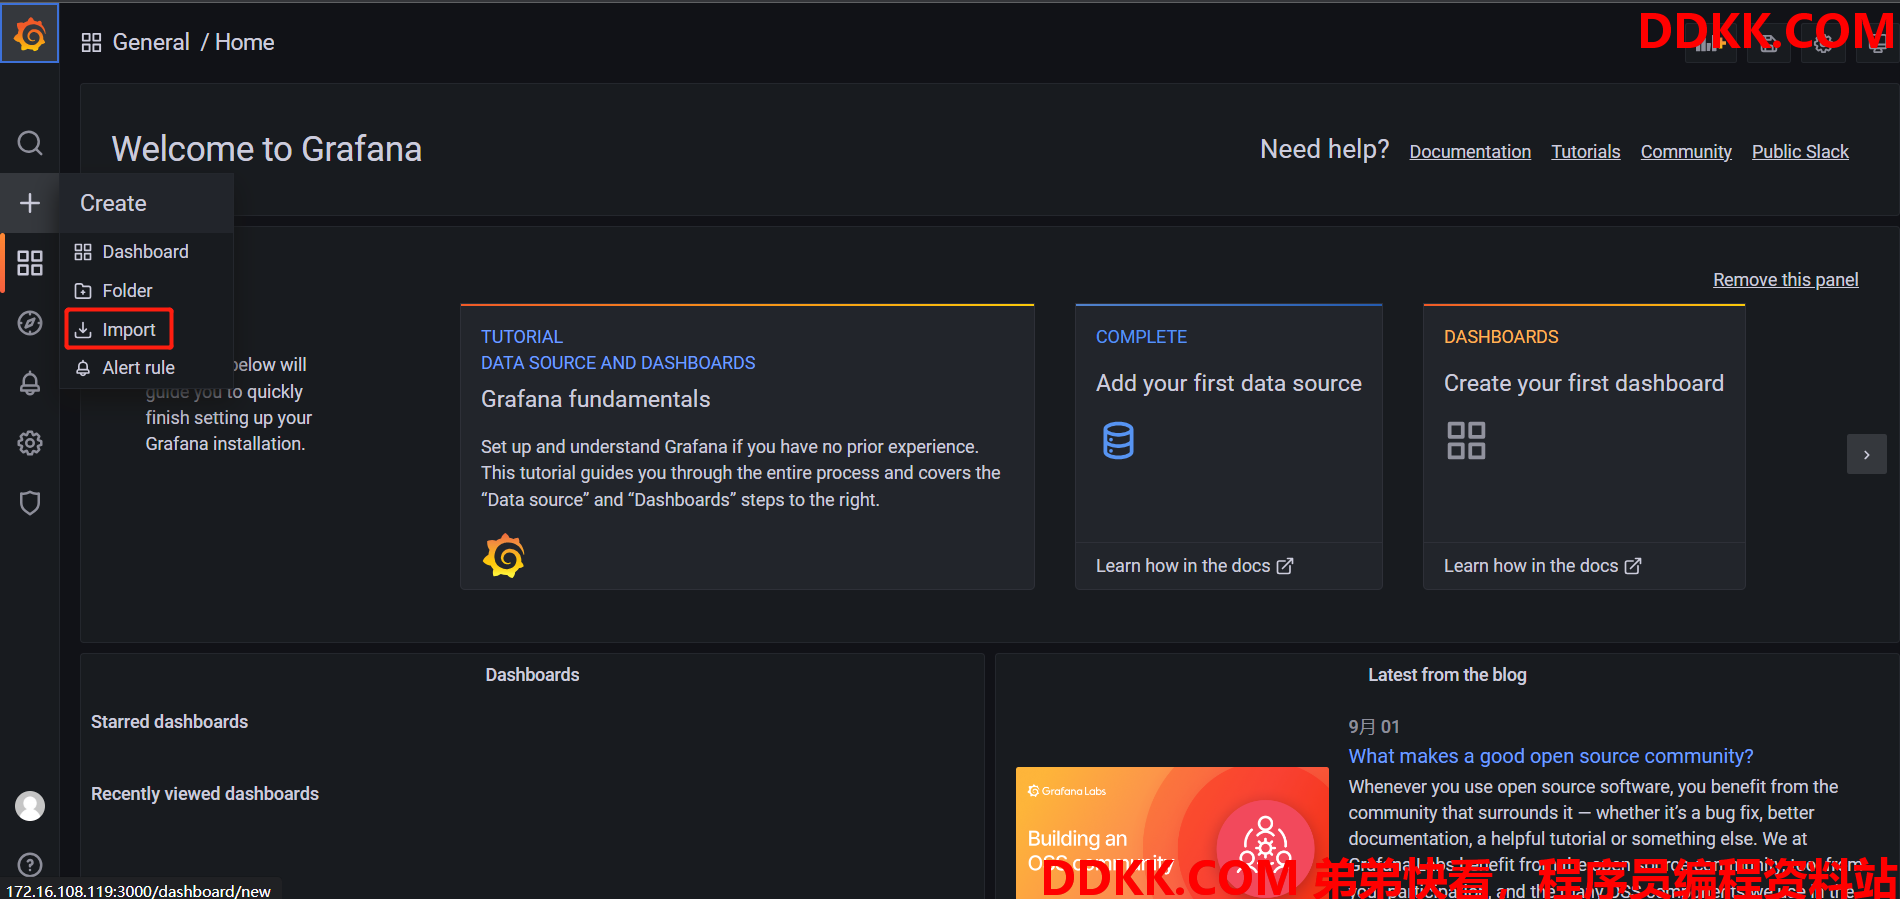1900x899 pixels.
Task: Open the Documentation link
Action: 1470,152
